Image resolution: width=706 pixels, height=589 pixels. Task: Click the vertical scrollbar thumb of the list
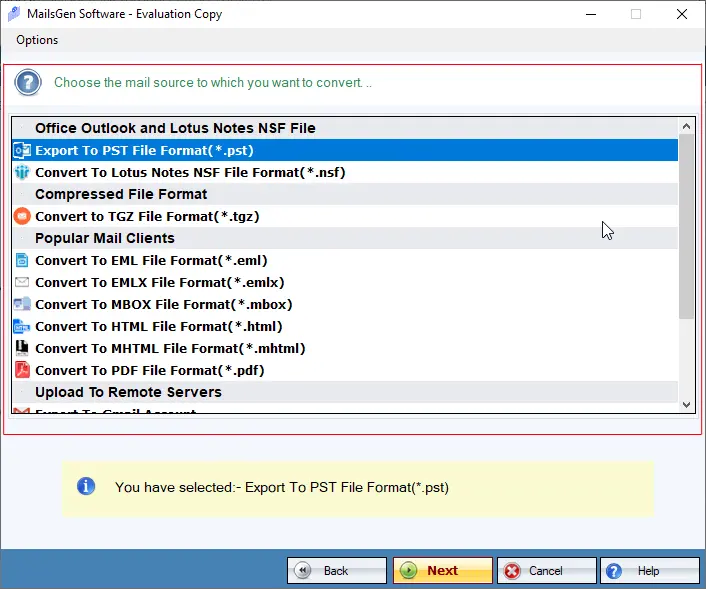[x=686, y=227]
